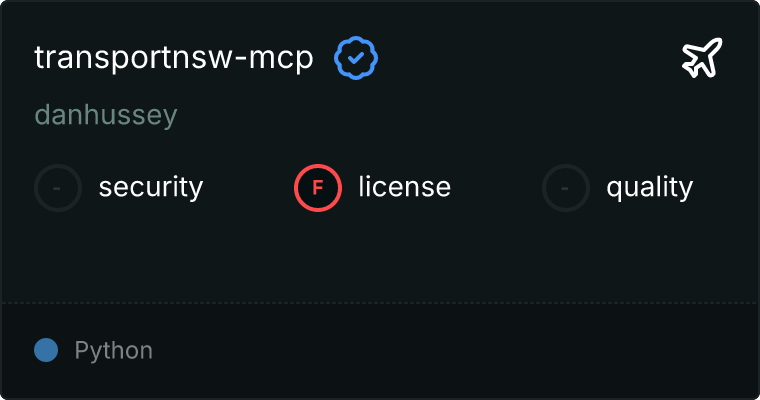Image resolution: width=760 pixels, height=400 pixels.
Task: Click the dashed divider above the Python footer
Action: tap(380, 303)
